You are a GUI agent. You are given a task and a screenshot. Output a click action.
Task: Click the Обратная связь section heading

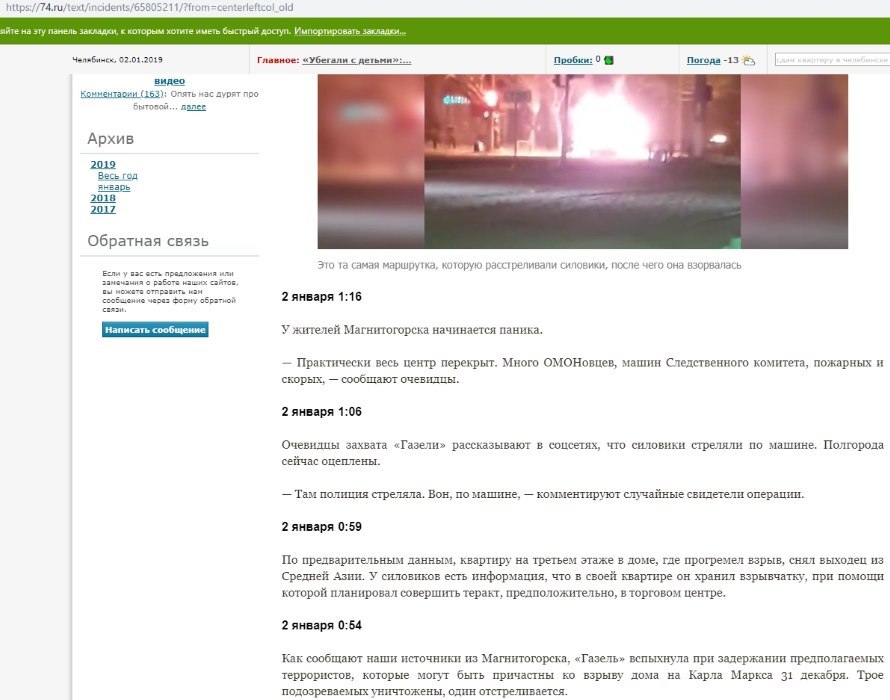tap(148, 241)
